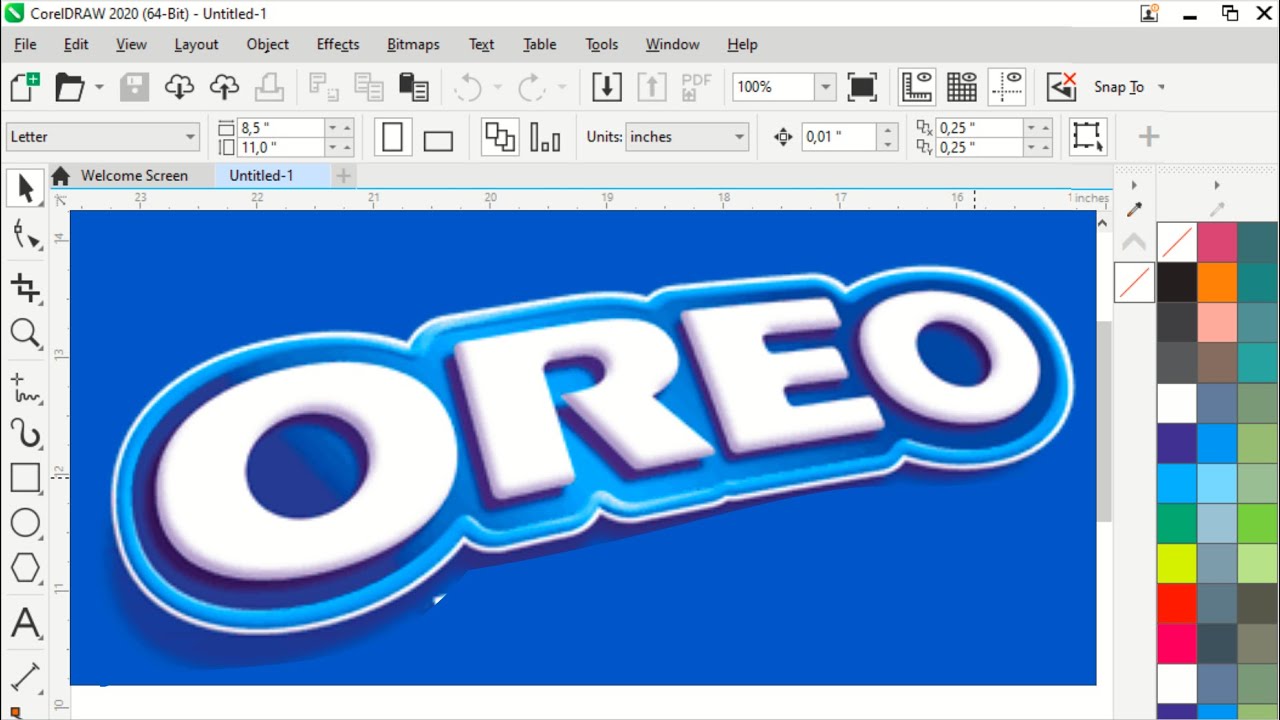Click the Paste clipboard icon
1280x720 pixels.
[413, 87]
